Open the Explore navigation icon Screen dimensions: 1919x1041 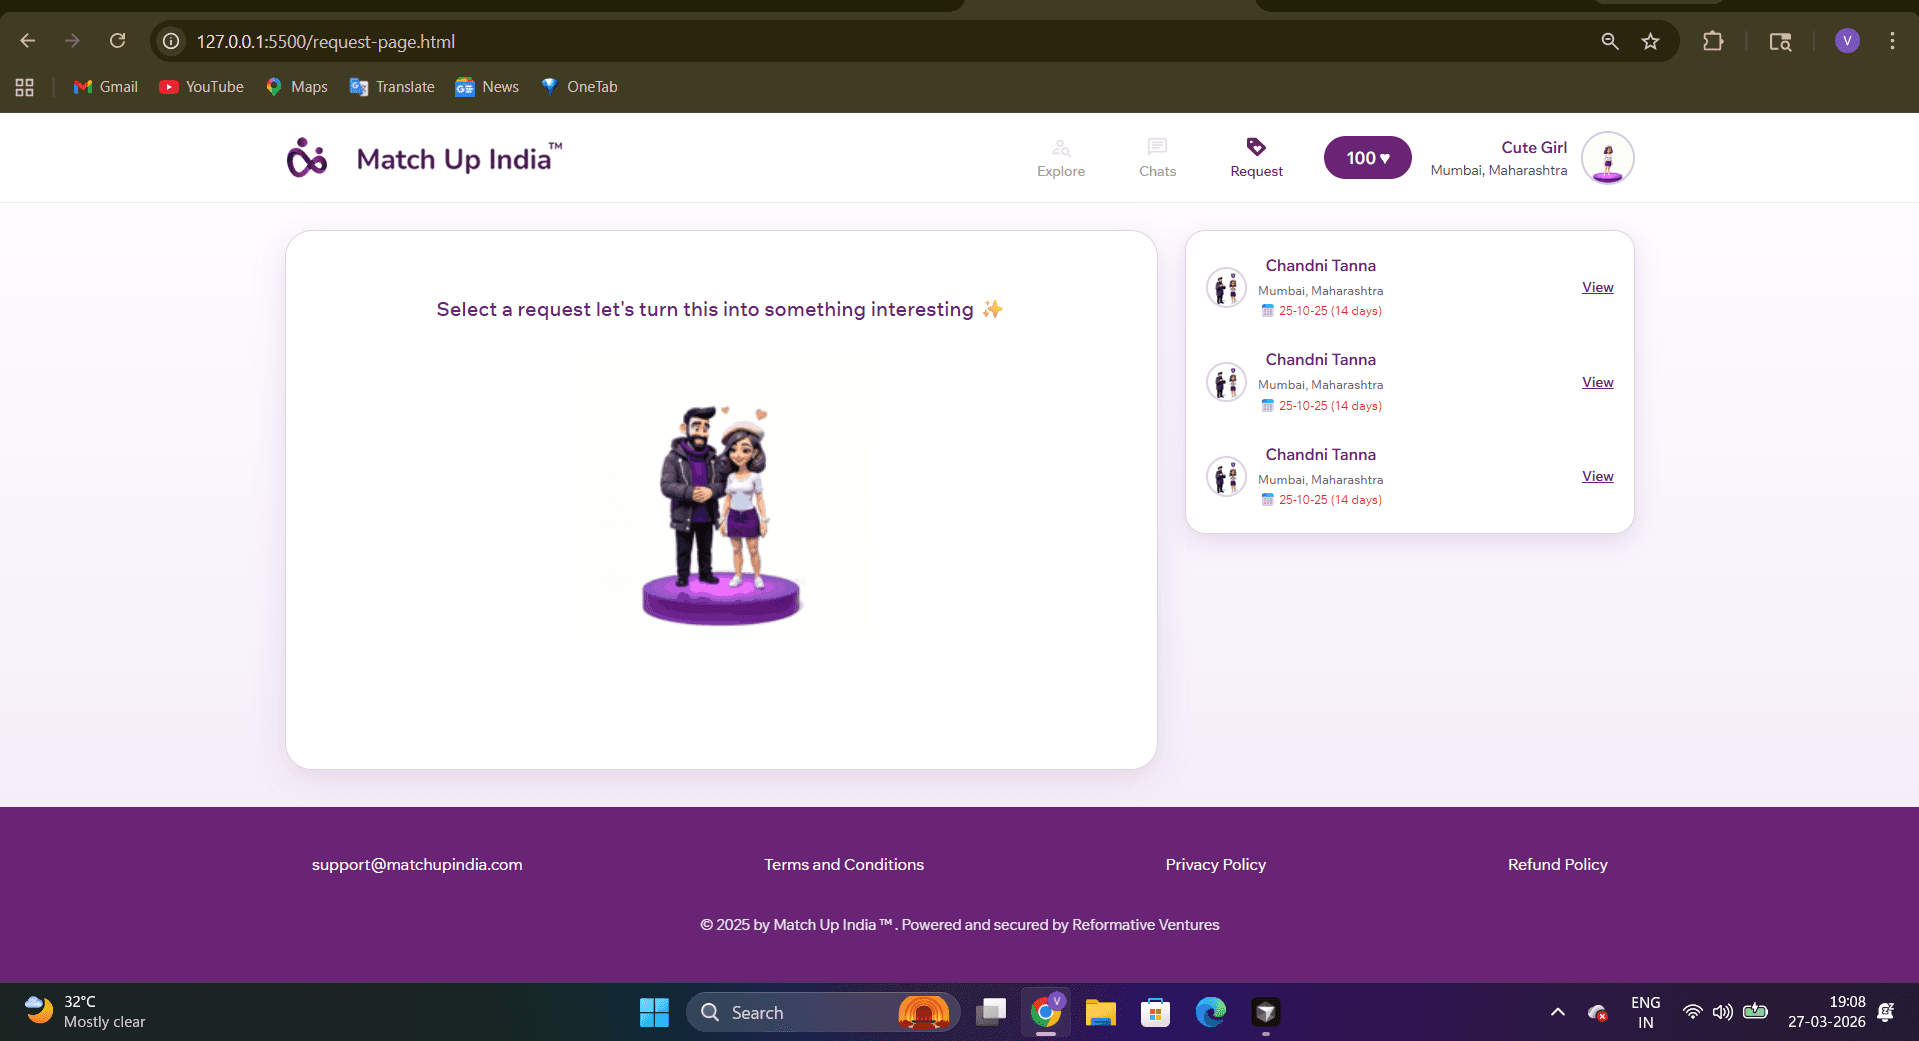point(1061,148)
